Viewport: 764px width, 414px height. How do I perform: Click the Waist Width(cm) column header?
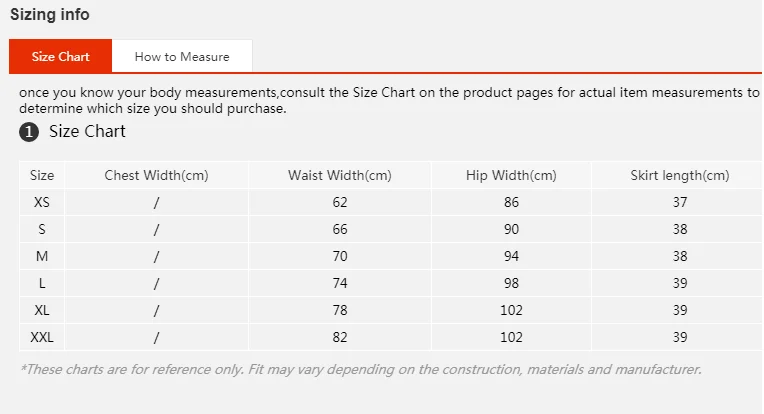pos(340,175)
